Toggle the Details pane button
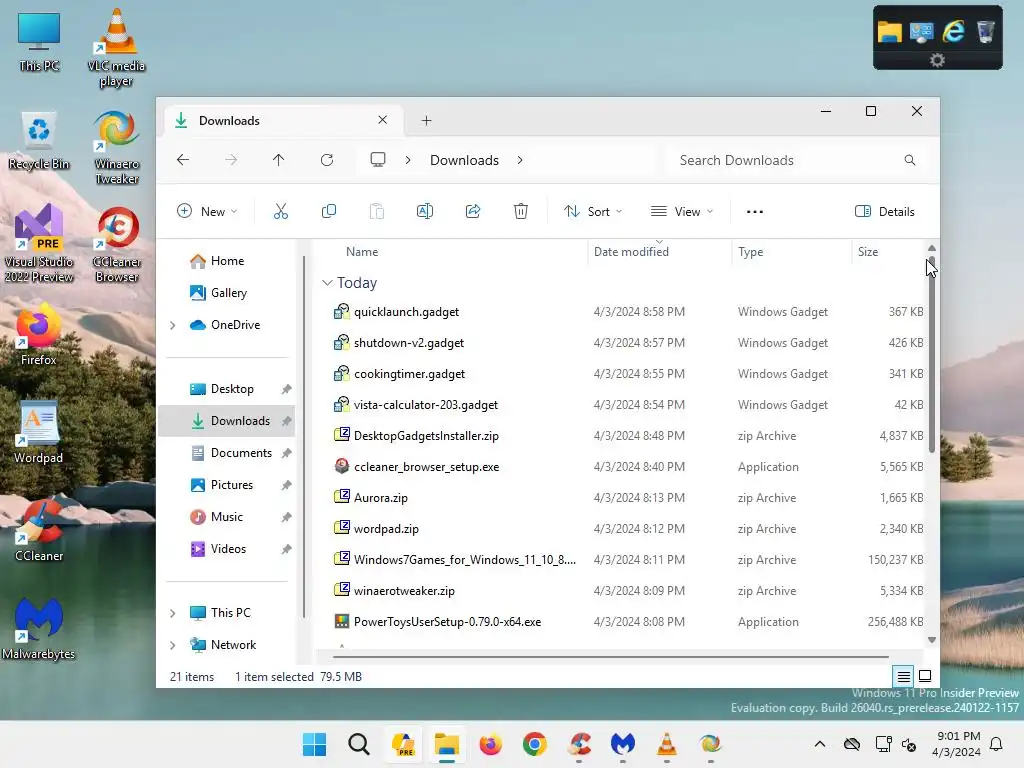This screenshot has width=1024, height=768. pyautogui.click(x=884, y=212)
